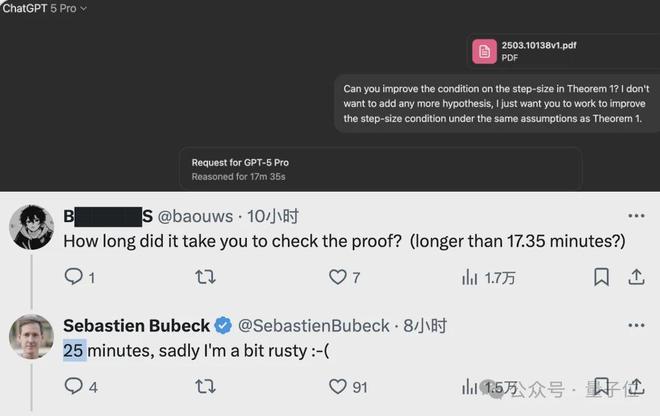Like the baouws tweet with 7 likes
The width and height of the screenshot is (660, 416).
[337, 277]
